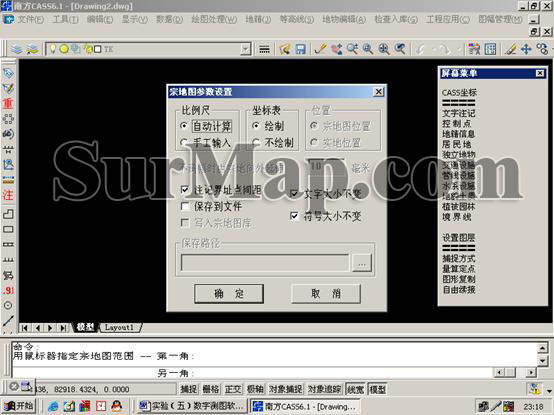Select the brush icon near the toolbar's right end

pos(510,49)
